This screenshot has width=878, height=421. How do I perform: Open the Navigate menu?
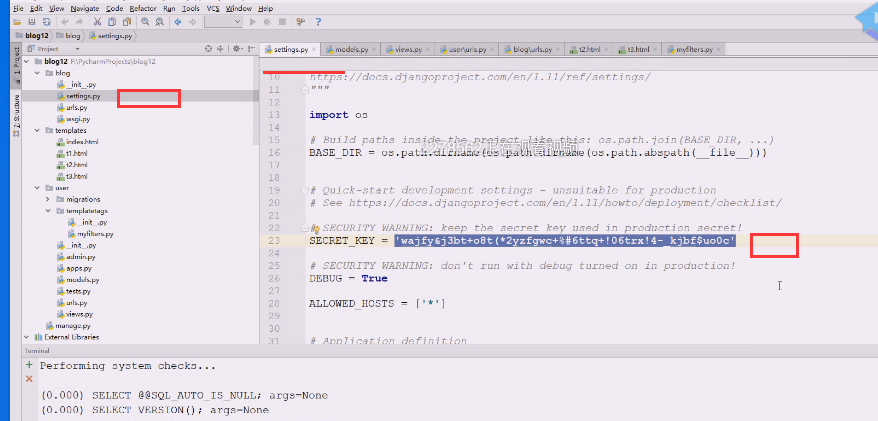point(85,8)
